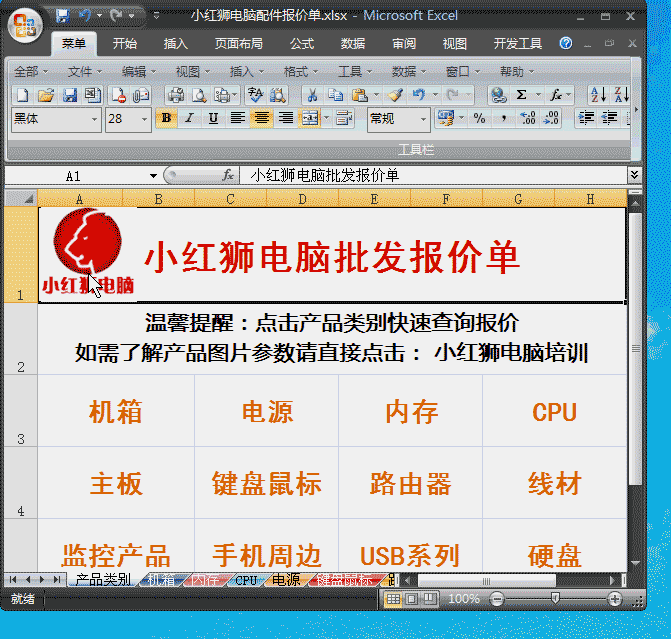671x639 pixels.
Task: Toggle Align Right
Action: point(285,119)
